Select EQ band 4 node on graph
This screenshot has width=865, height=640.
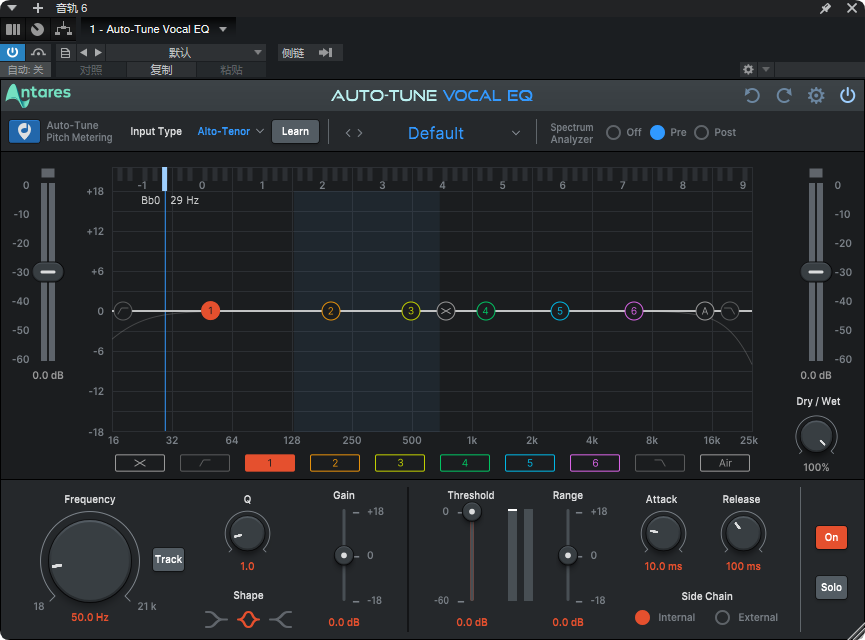[485, 311]
